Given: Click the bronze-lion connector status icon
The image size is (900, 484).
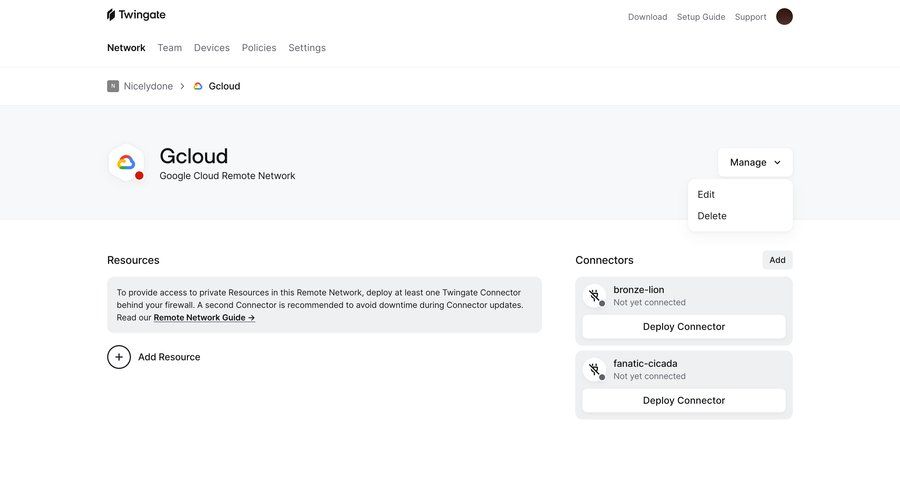Looking at the screenshot, I should pos(595,296).
